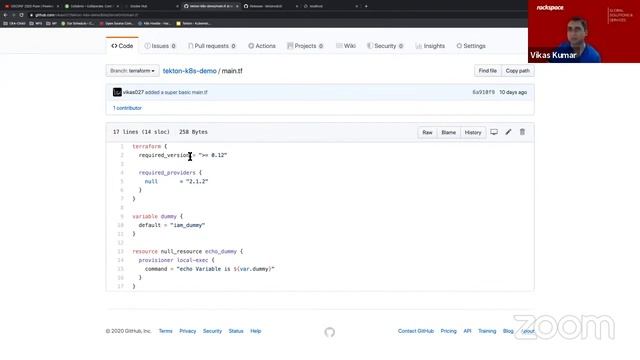The height and width of the screenshot is (360, 640).
Task: Switch to the Actions tab
Action: pyautogui.click(x=262, y=46)
